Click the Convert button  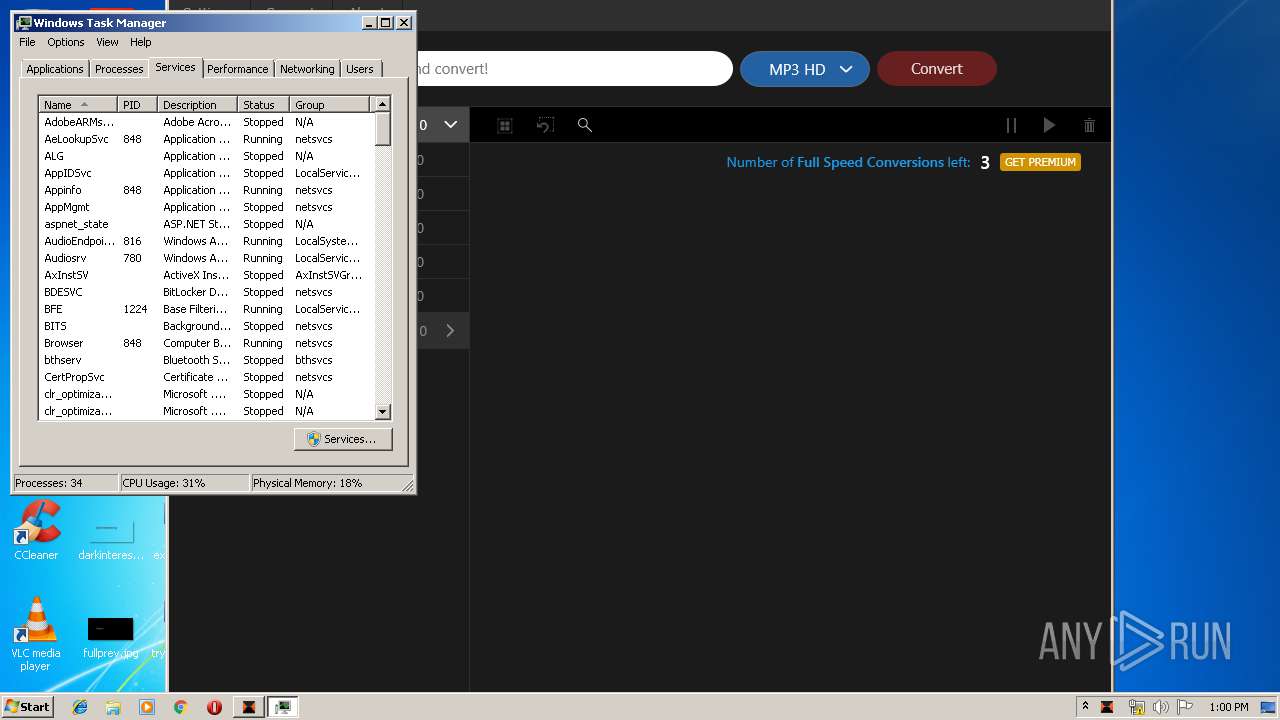[937, 69]
